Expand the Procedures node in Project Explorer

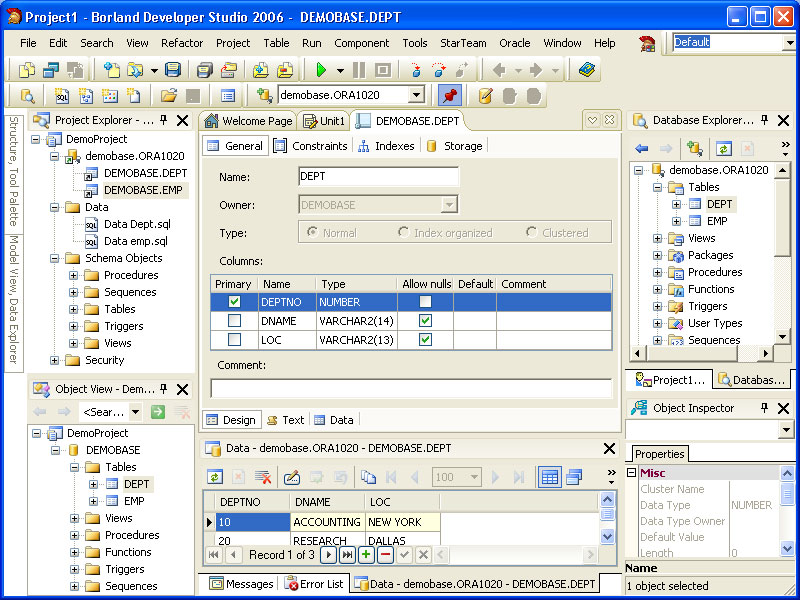coord(74,275)
